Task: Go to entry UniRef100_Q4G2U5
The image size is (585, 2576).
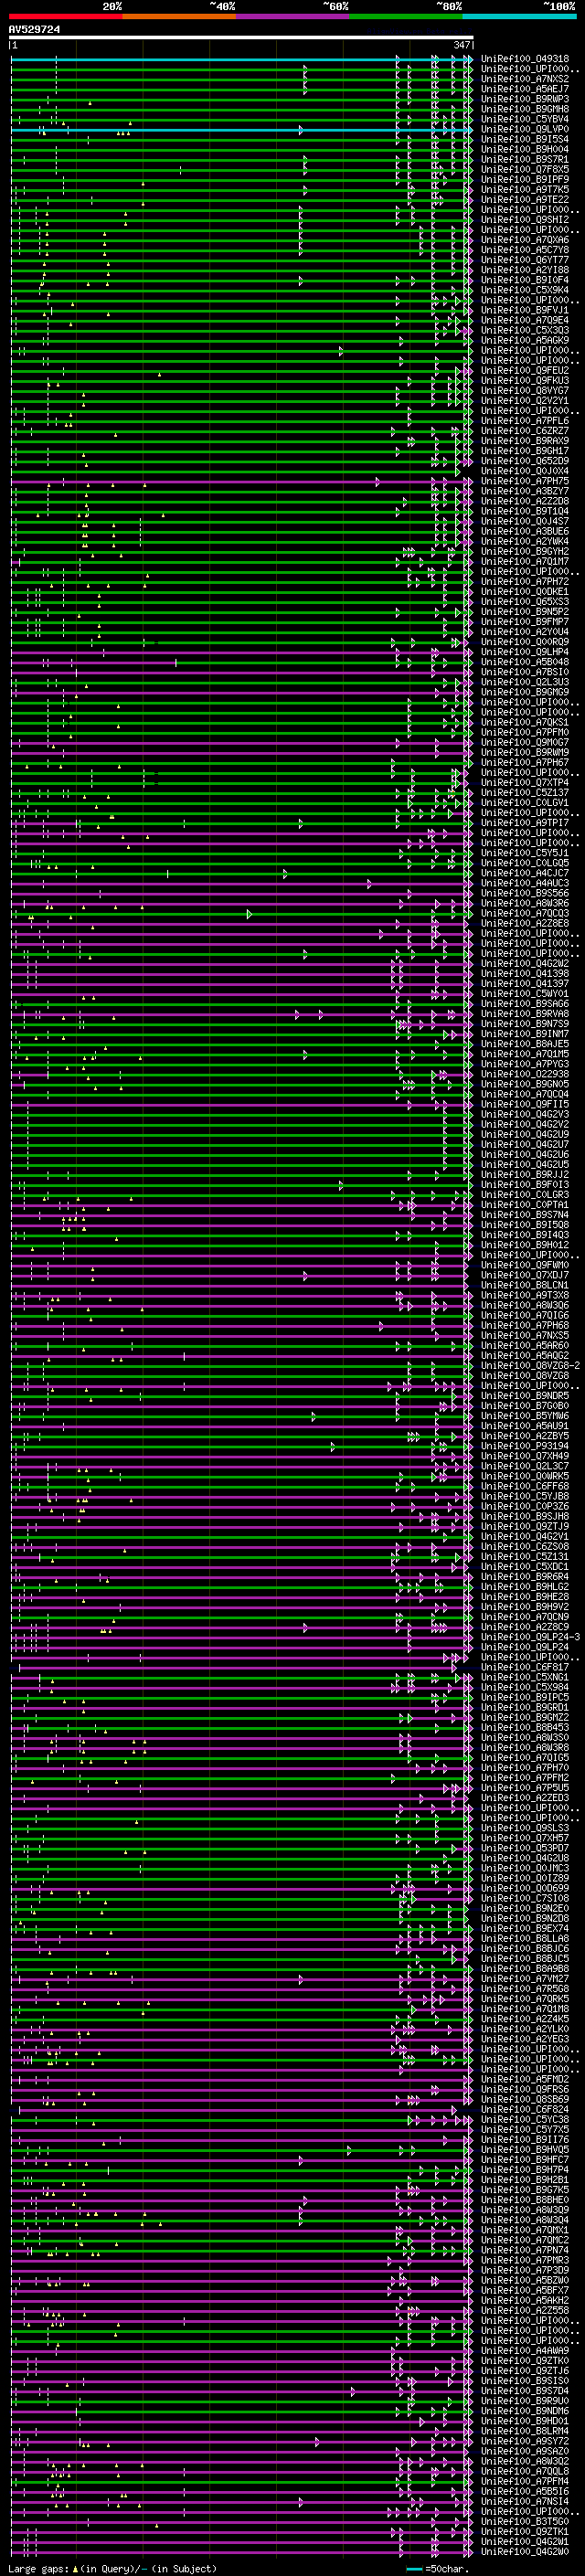Action: (525, 1165)
